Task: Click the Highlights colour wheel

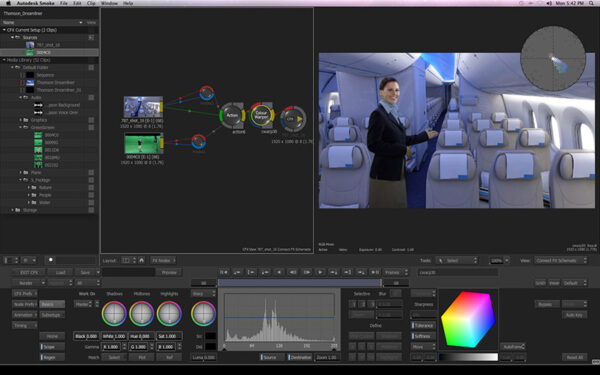Action: tap(169, 313)
